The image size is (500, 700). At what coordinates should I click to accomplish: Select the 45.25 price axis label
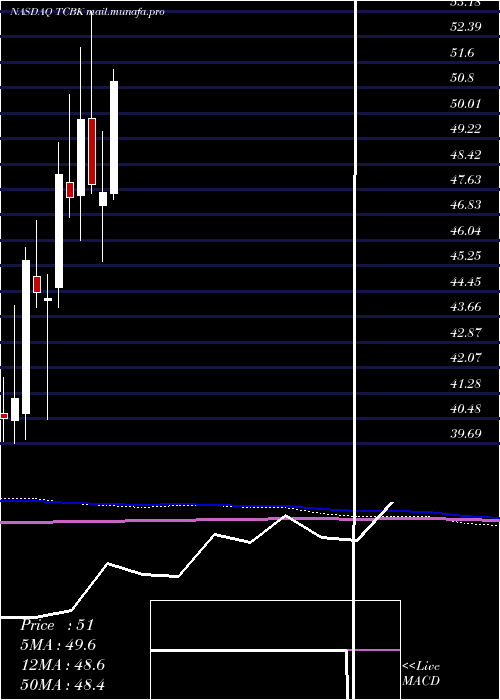(466, 256)
